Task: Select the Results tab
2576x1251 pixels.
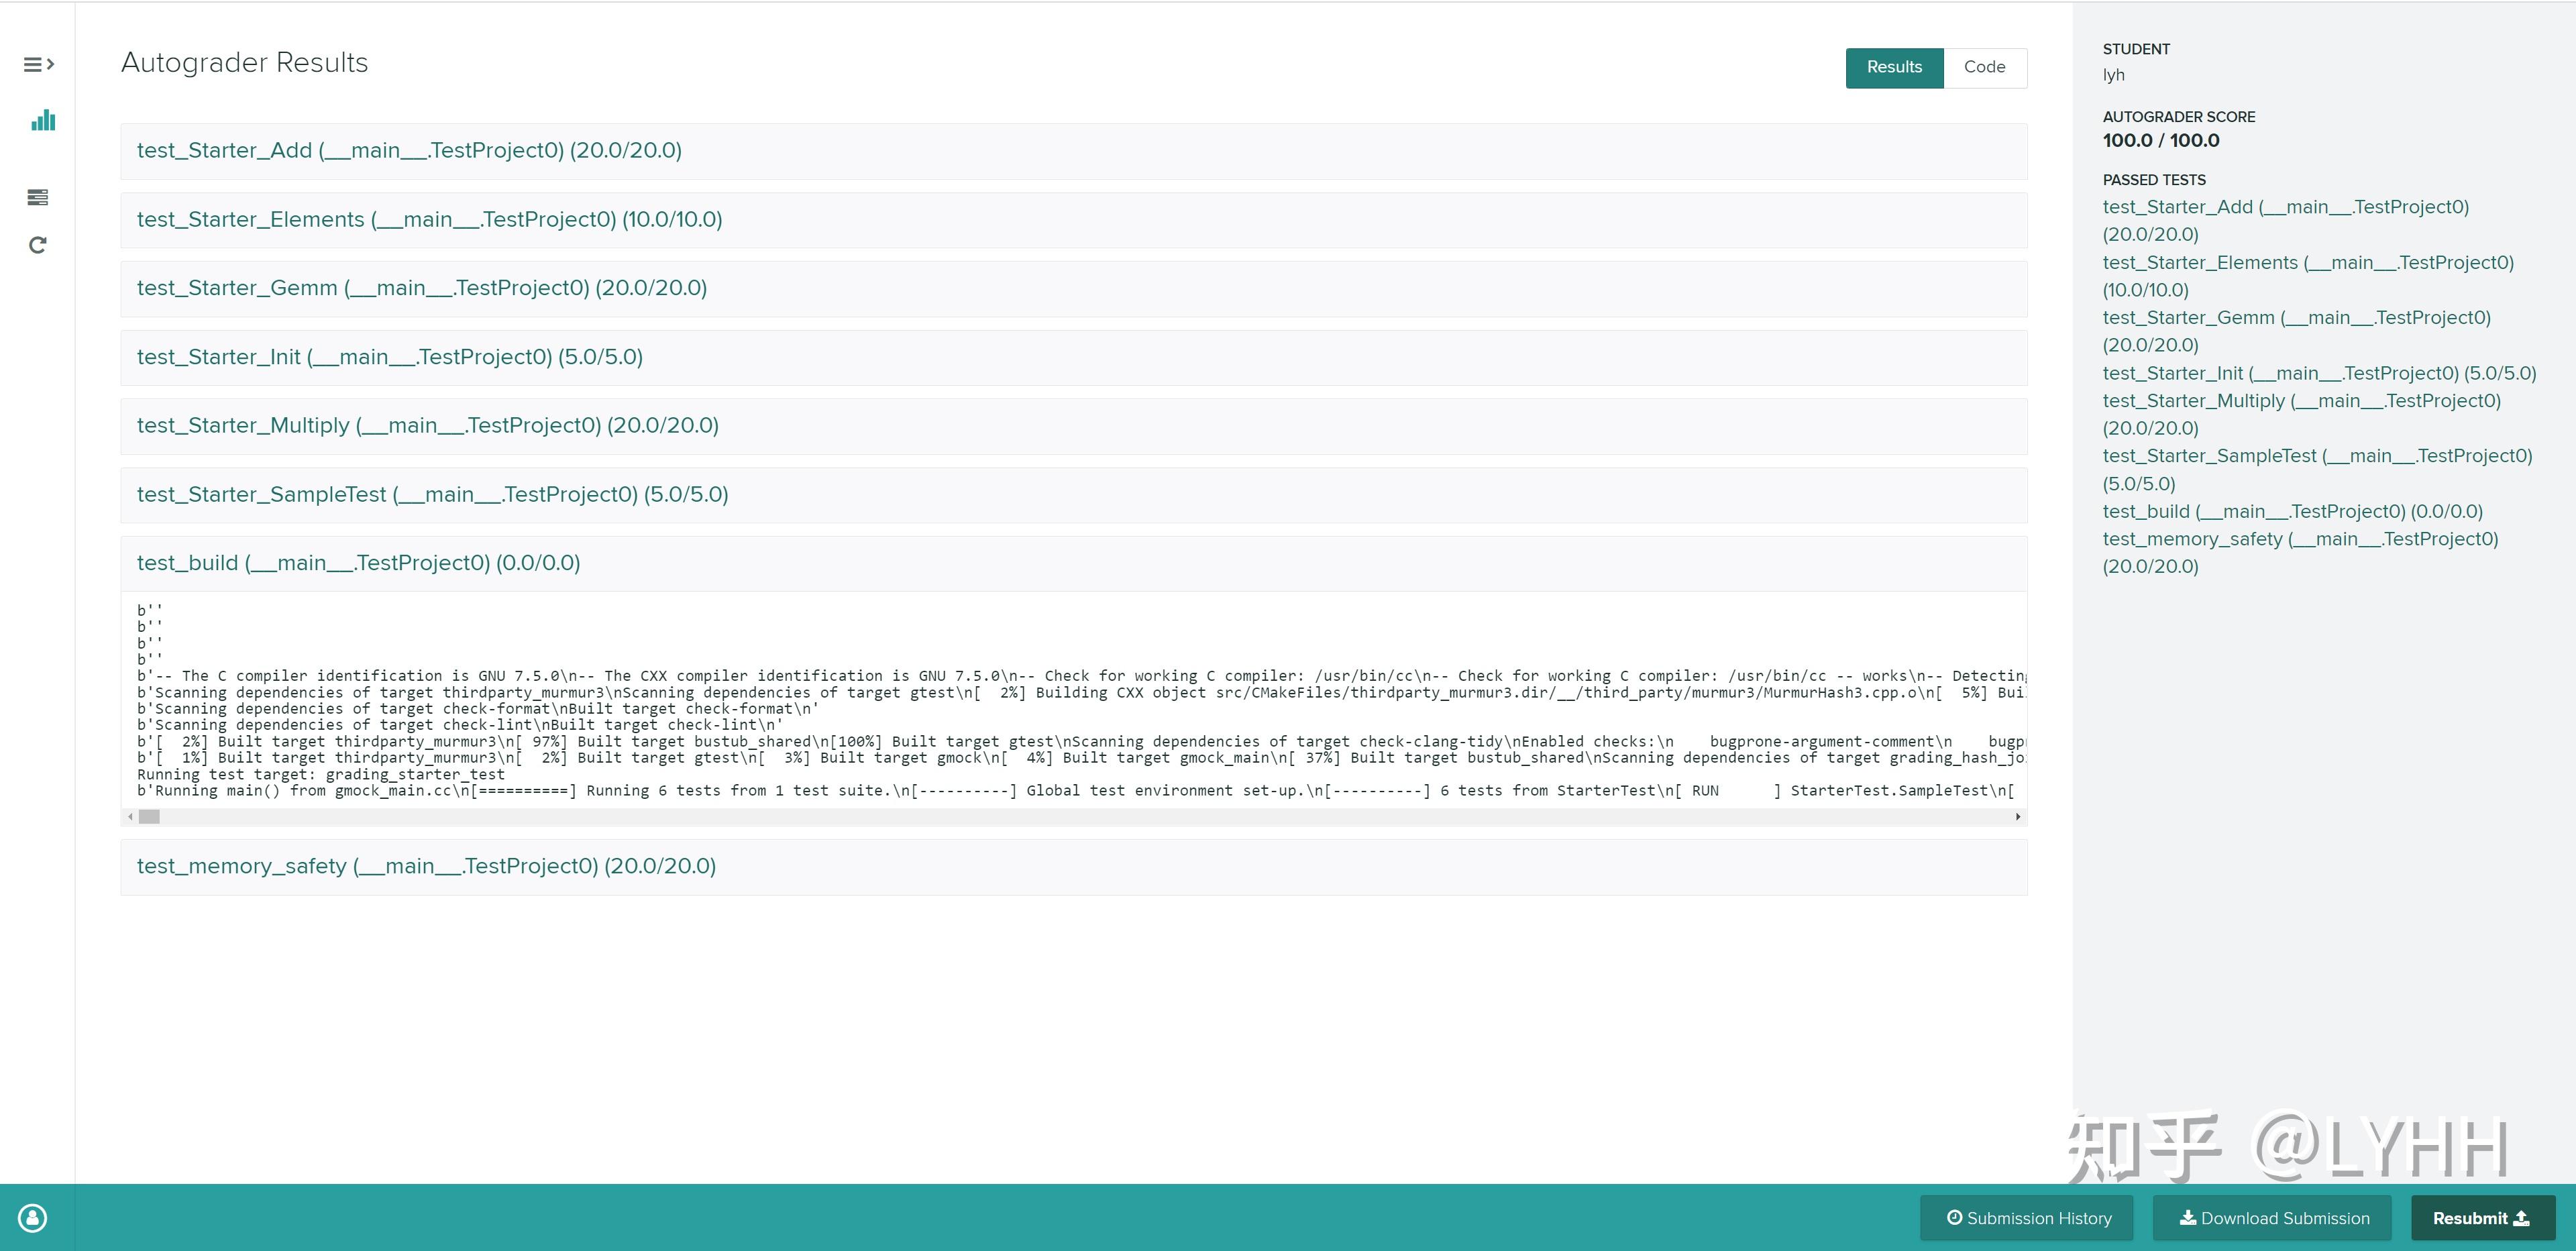Action: (1893, 67)
